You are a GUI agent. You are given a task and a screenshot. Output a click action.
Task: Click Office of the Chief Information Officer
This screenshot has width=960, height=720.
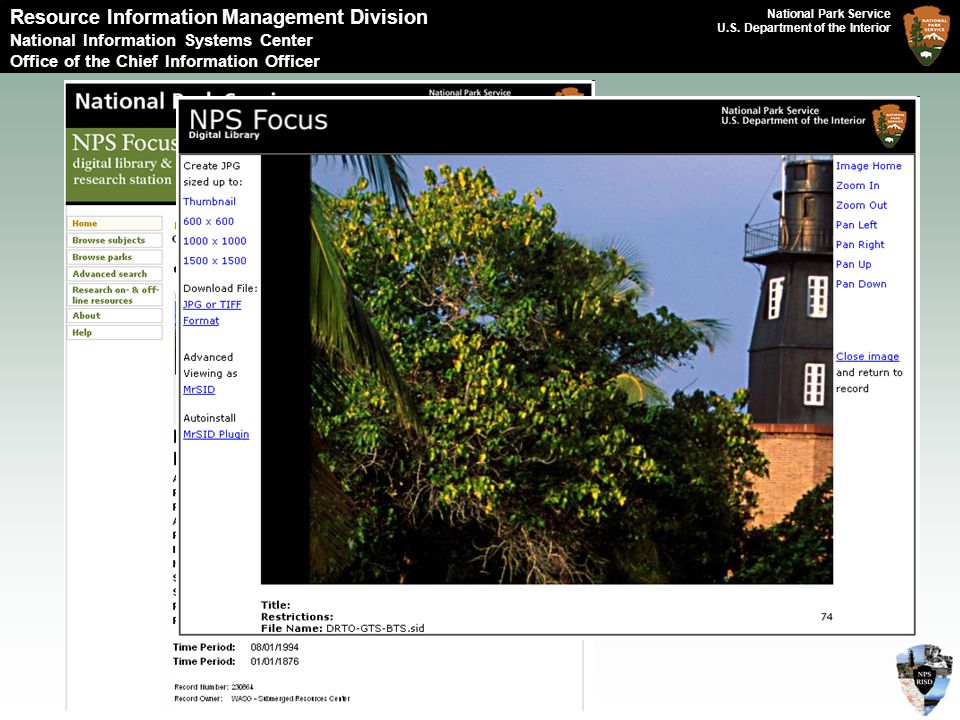[165, 61]
